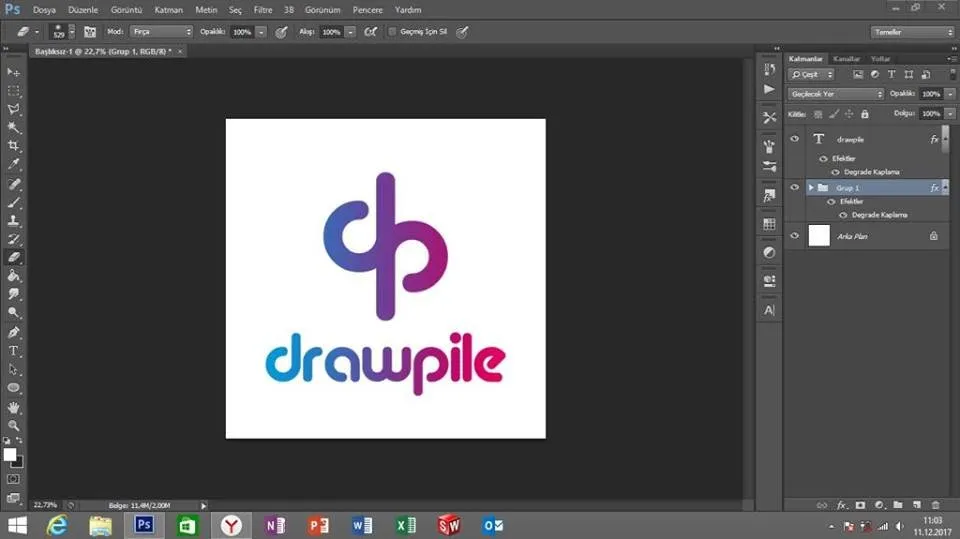Switch to the Yollar tab

(x=880, y=59)
